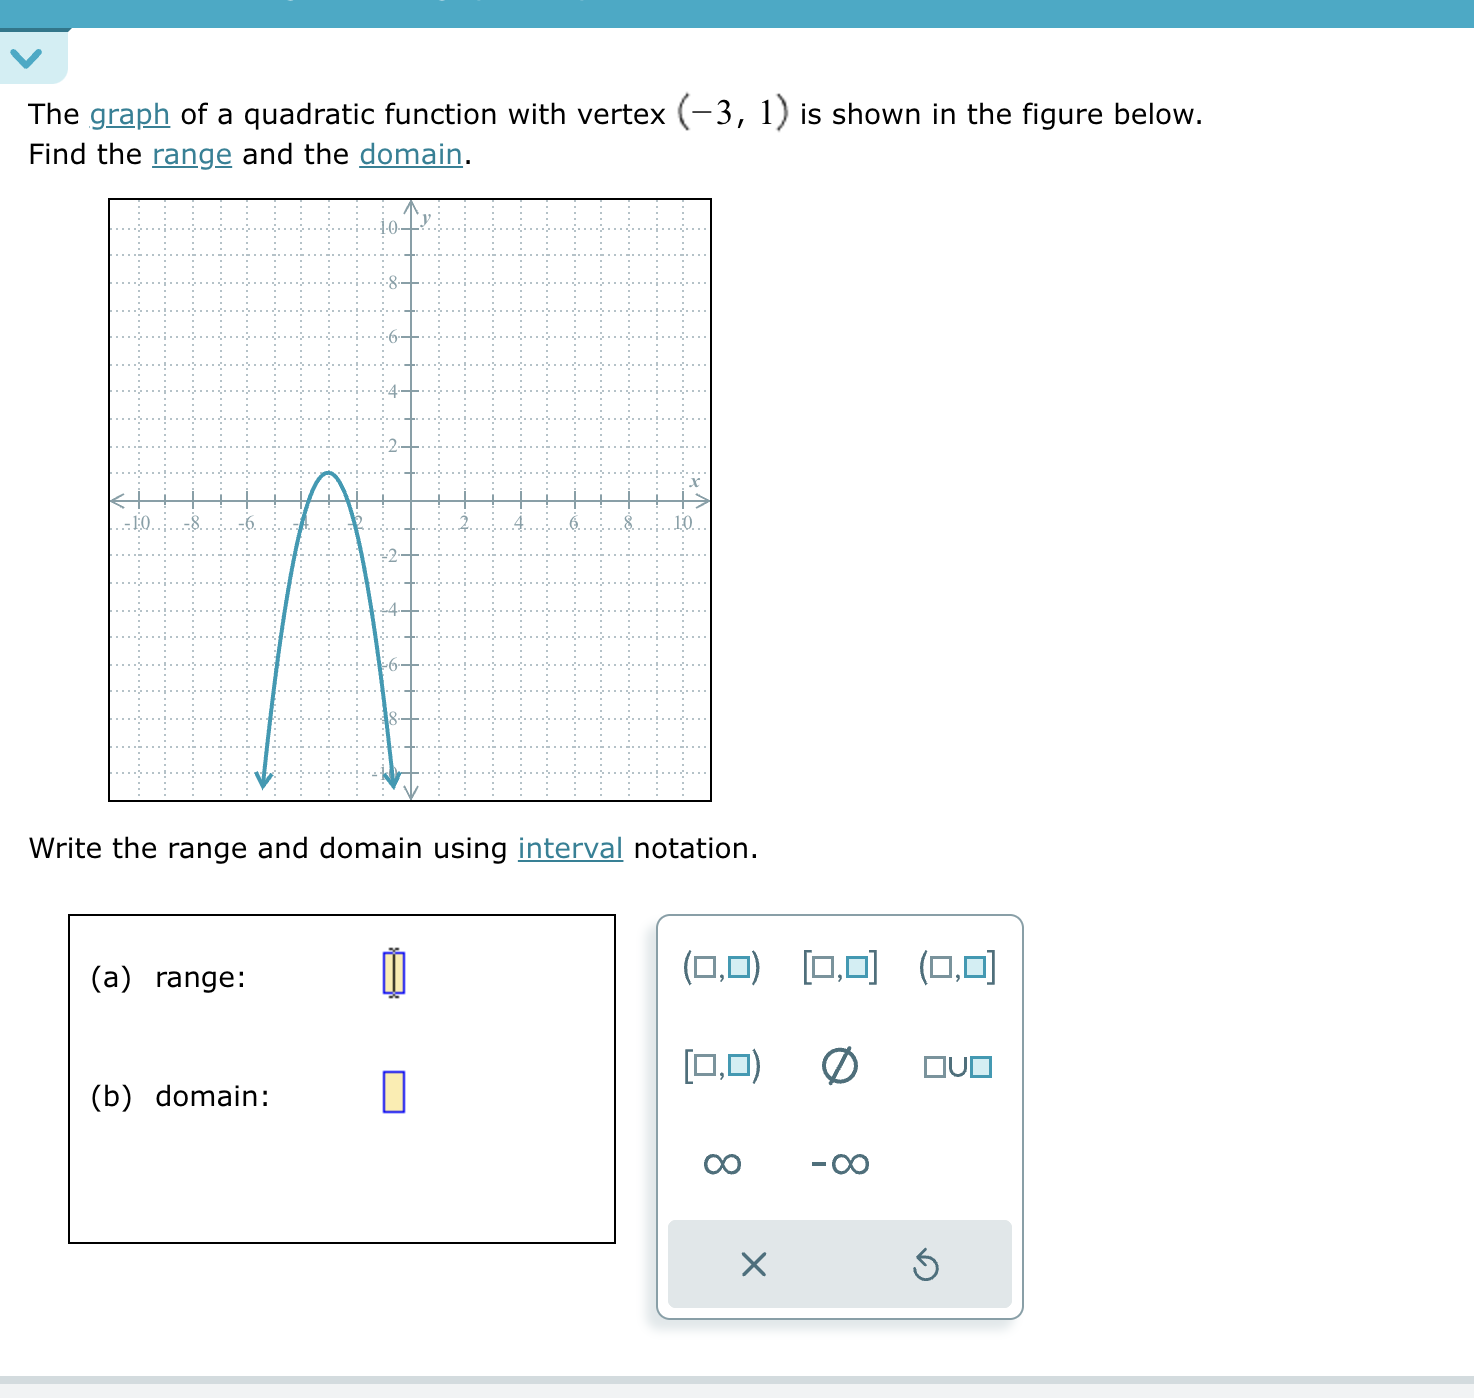Insert the closed interval [□,□] symbol
Image resolution: width=1474 pixels, height=1398 pixels.
pyautogui.click(x=839, y=968)
